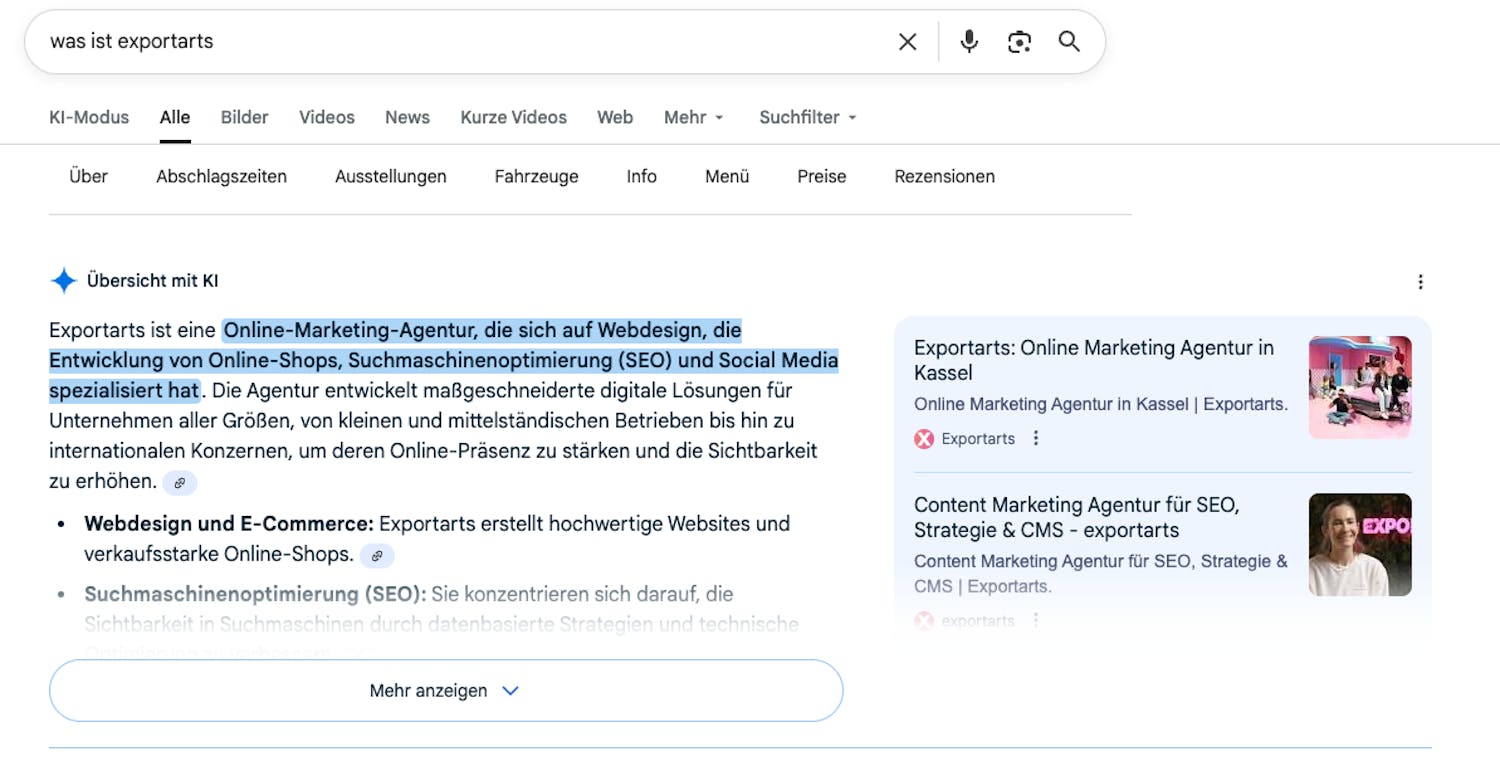Viewport: 1500px width, 771px height.
Task: Clear the search field with the X icon
Action: (x=907, y=41)
